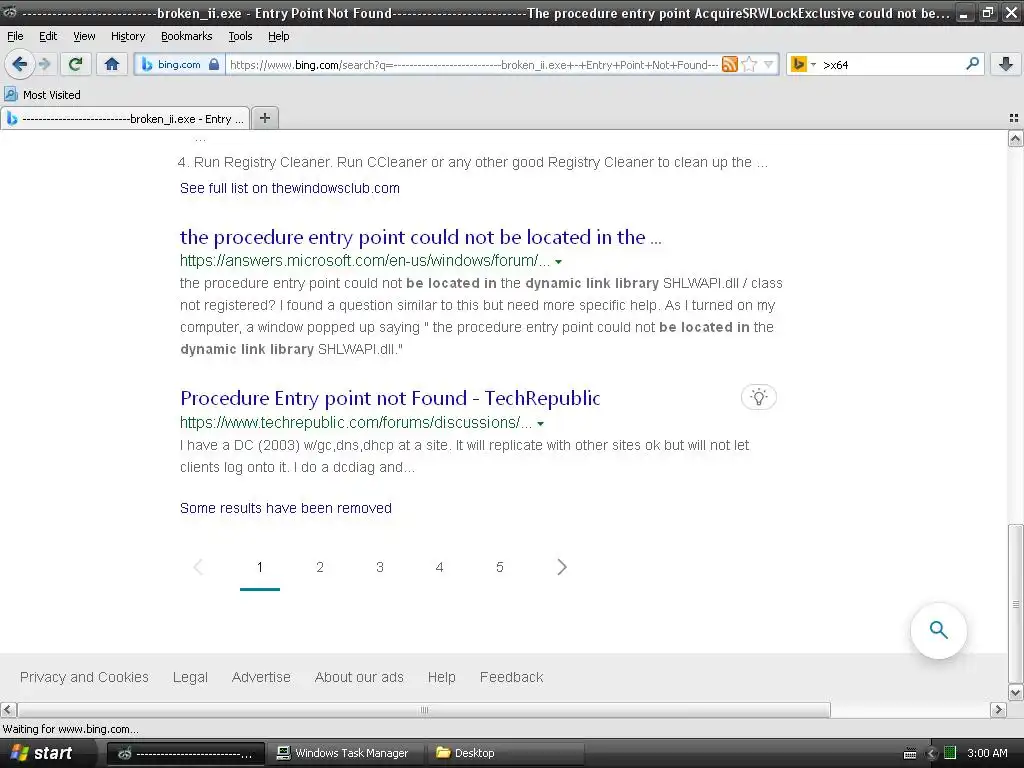Open the Feedback footer link
The image size is (1024, 768).
pyautogui.click(x=511, y=677)
